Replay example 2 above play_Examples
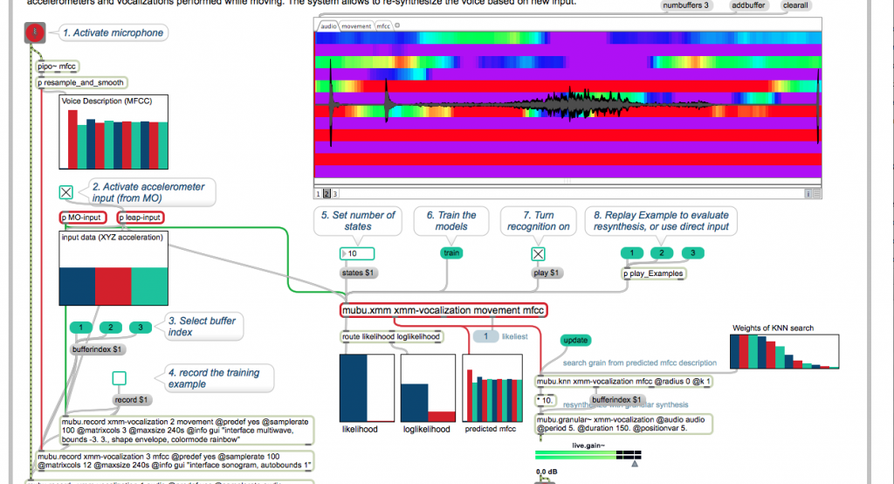The height and width of the screenshot is (484, 894). 661,253
